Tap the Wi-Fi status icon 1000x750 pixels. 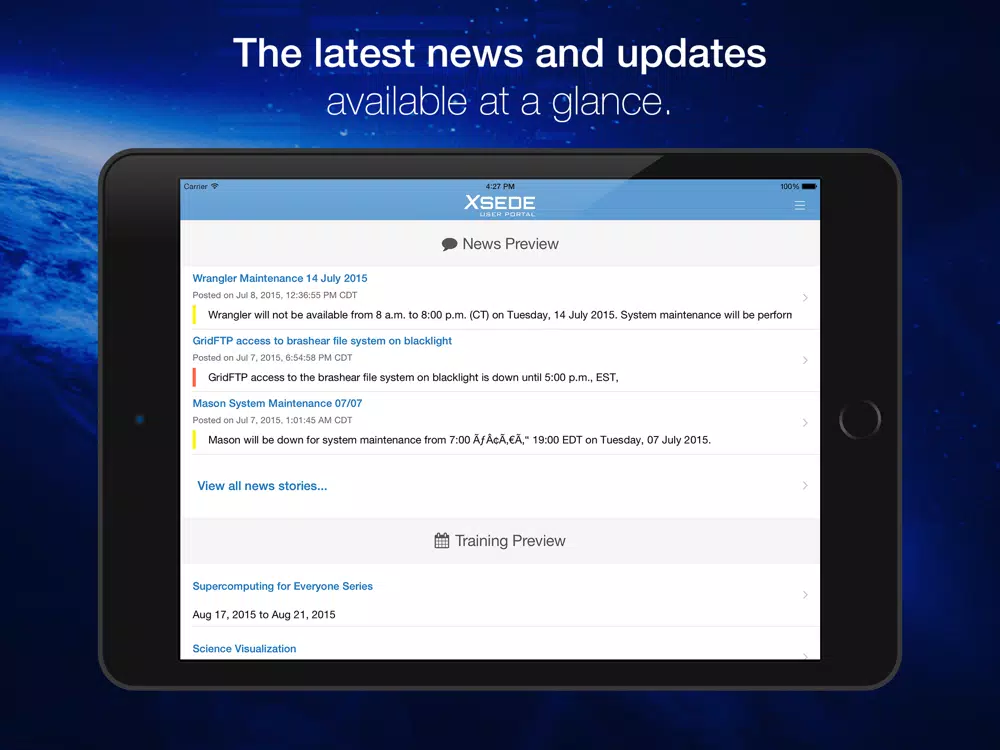click(x=215, y=186)
